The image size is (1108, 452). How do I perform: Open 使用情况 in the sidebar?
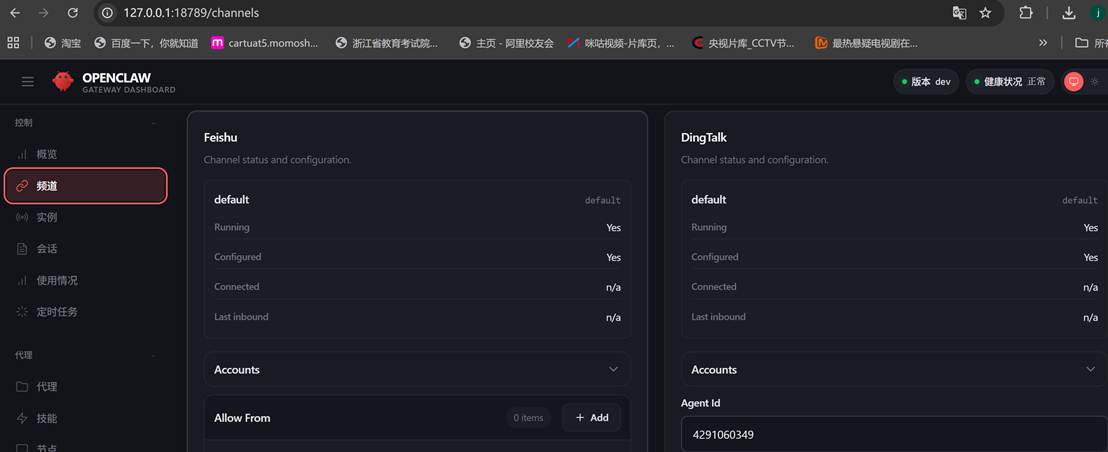click(85, 280)
